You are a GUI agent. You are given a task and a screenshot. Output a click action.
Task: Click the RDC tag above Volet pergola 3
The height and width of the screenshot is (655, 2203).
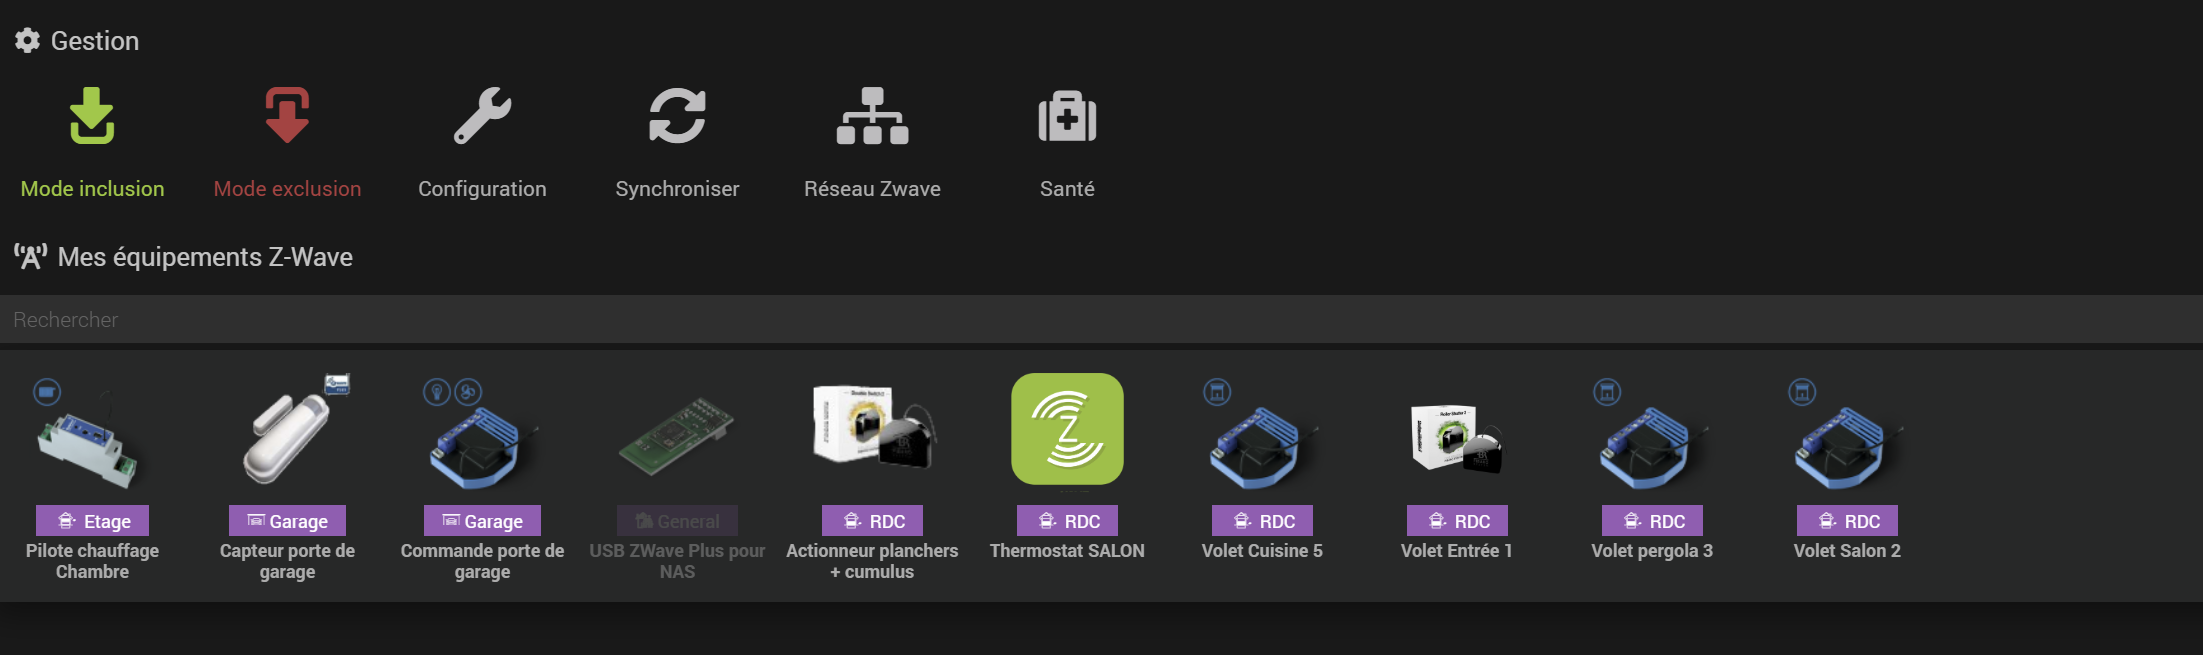click(x=1652, y=521)
